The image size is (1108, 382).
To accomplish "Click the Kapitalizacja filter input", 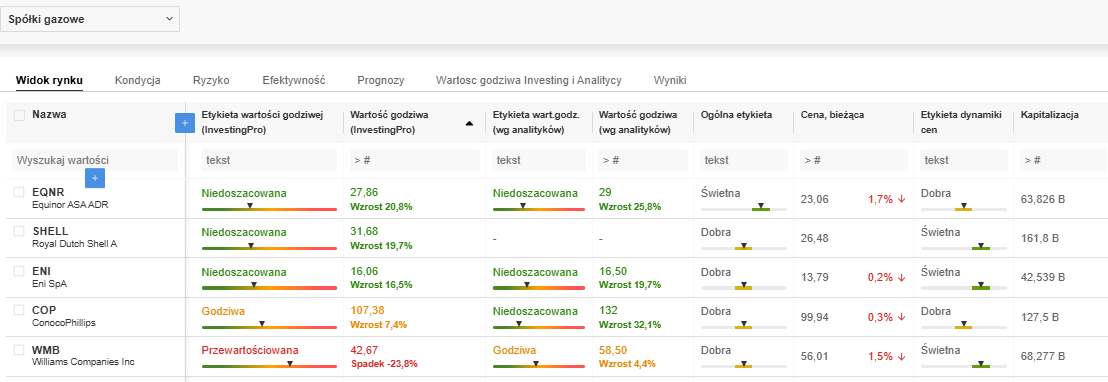I will pyautogui.click(x=1063, y=160).
